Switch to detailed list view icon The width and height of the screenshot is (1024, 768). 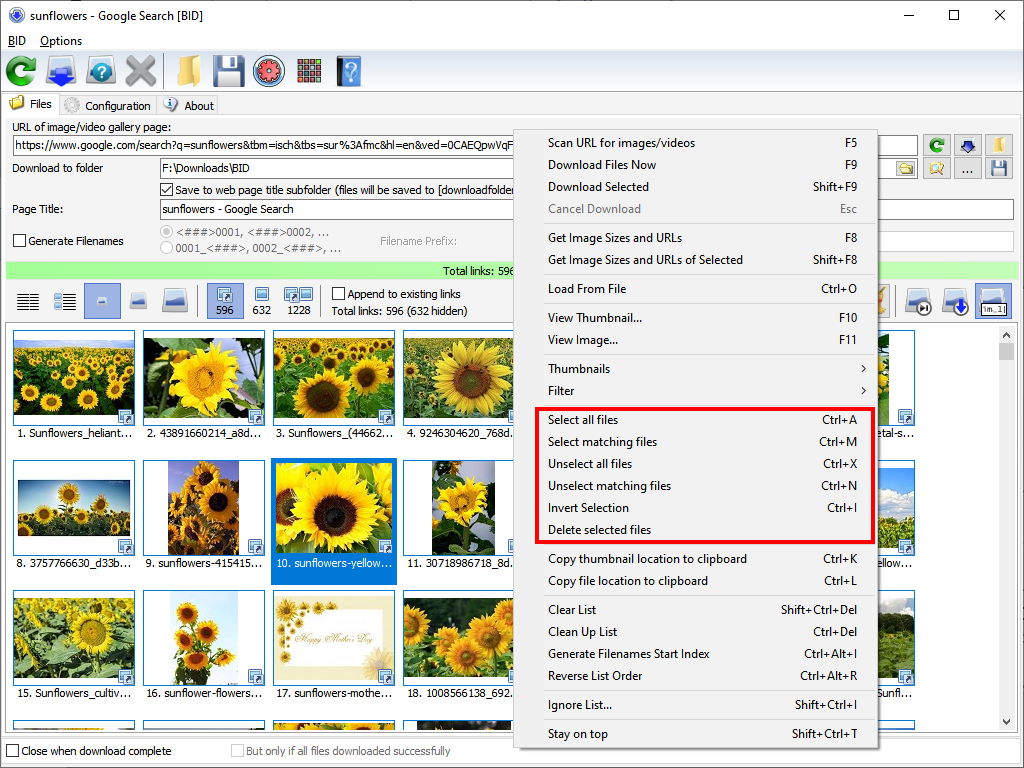click(65, 301)
